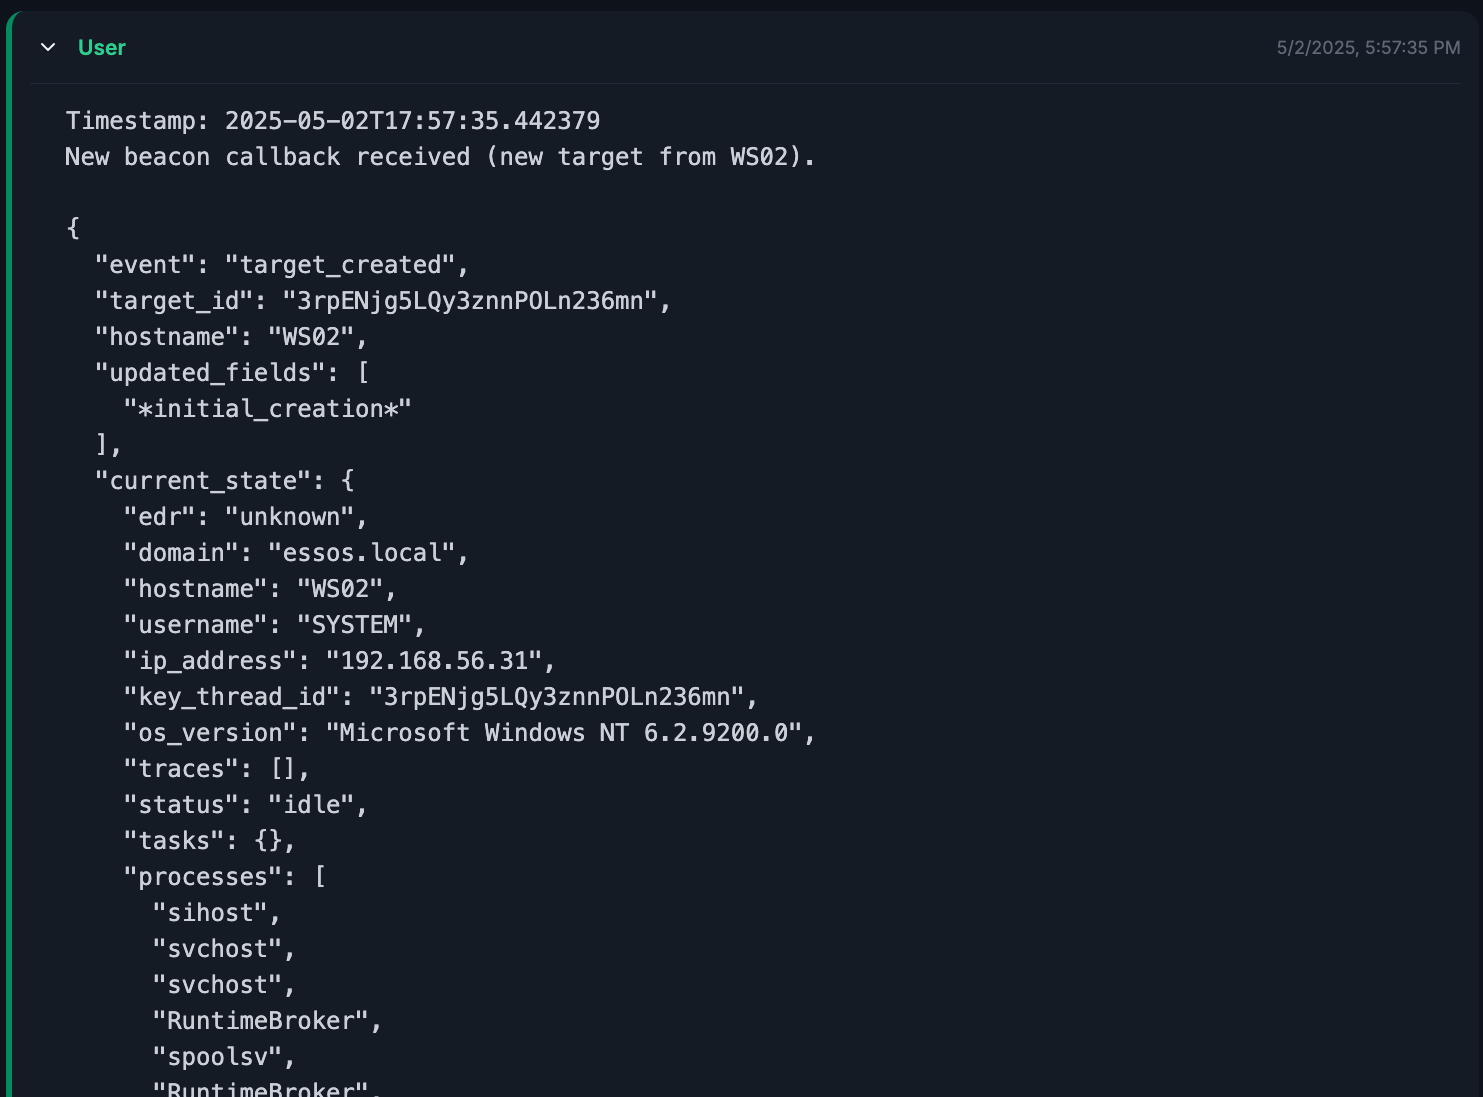Click the "edr": "unknown" line

click(x=245, y=517)
